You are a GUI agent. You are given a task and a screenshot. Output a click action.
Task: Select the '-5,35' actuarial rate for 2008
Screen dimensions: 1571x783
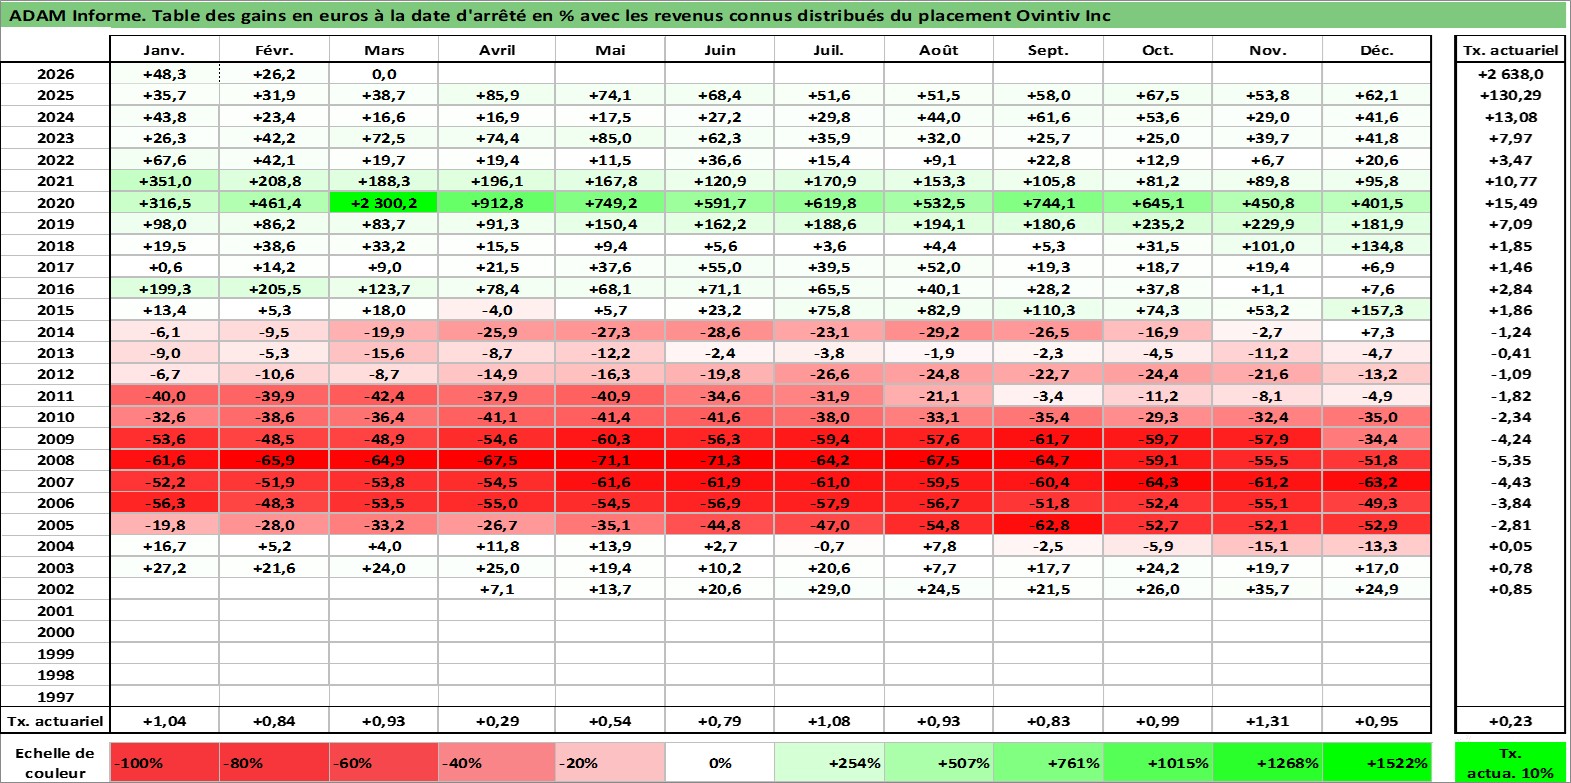[x=1510, y=460]
